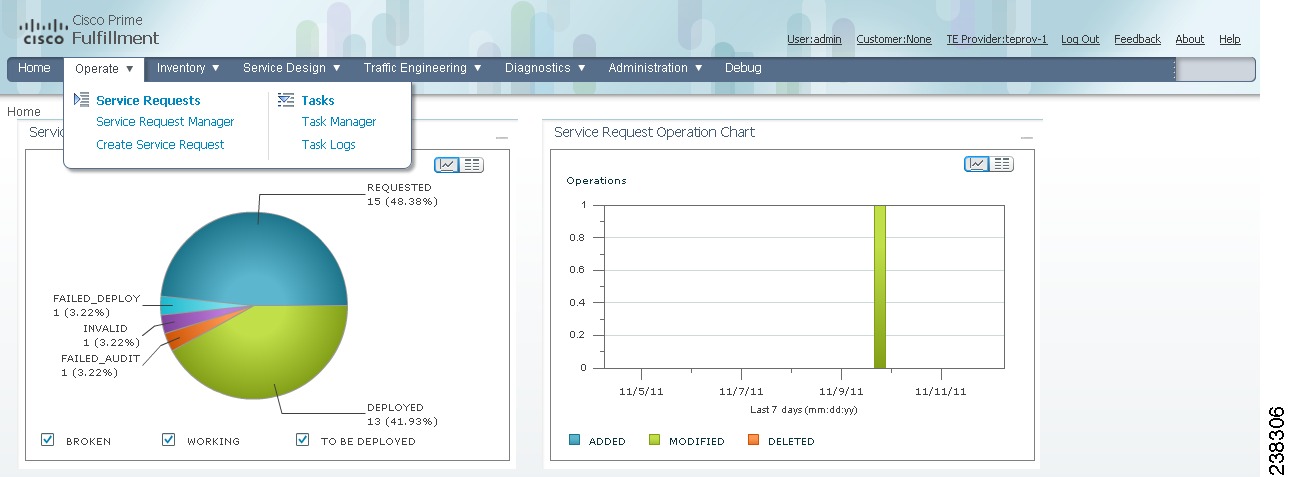Click the search field in the navigation bar

(x=1215, y=69)
